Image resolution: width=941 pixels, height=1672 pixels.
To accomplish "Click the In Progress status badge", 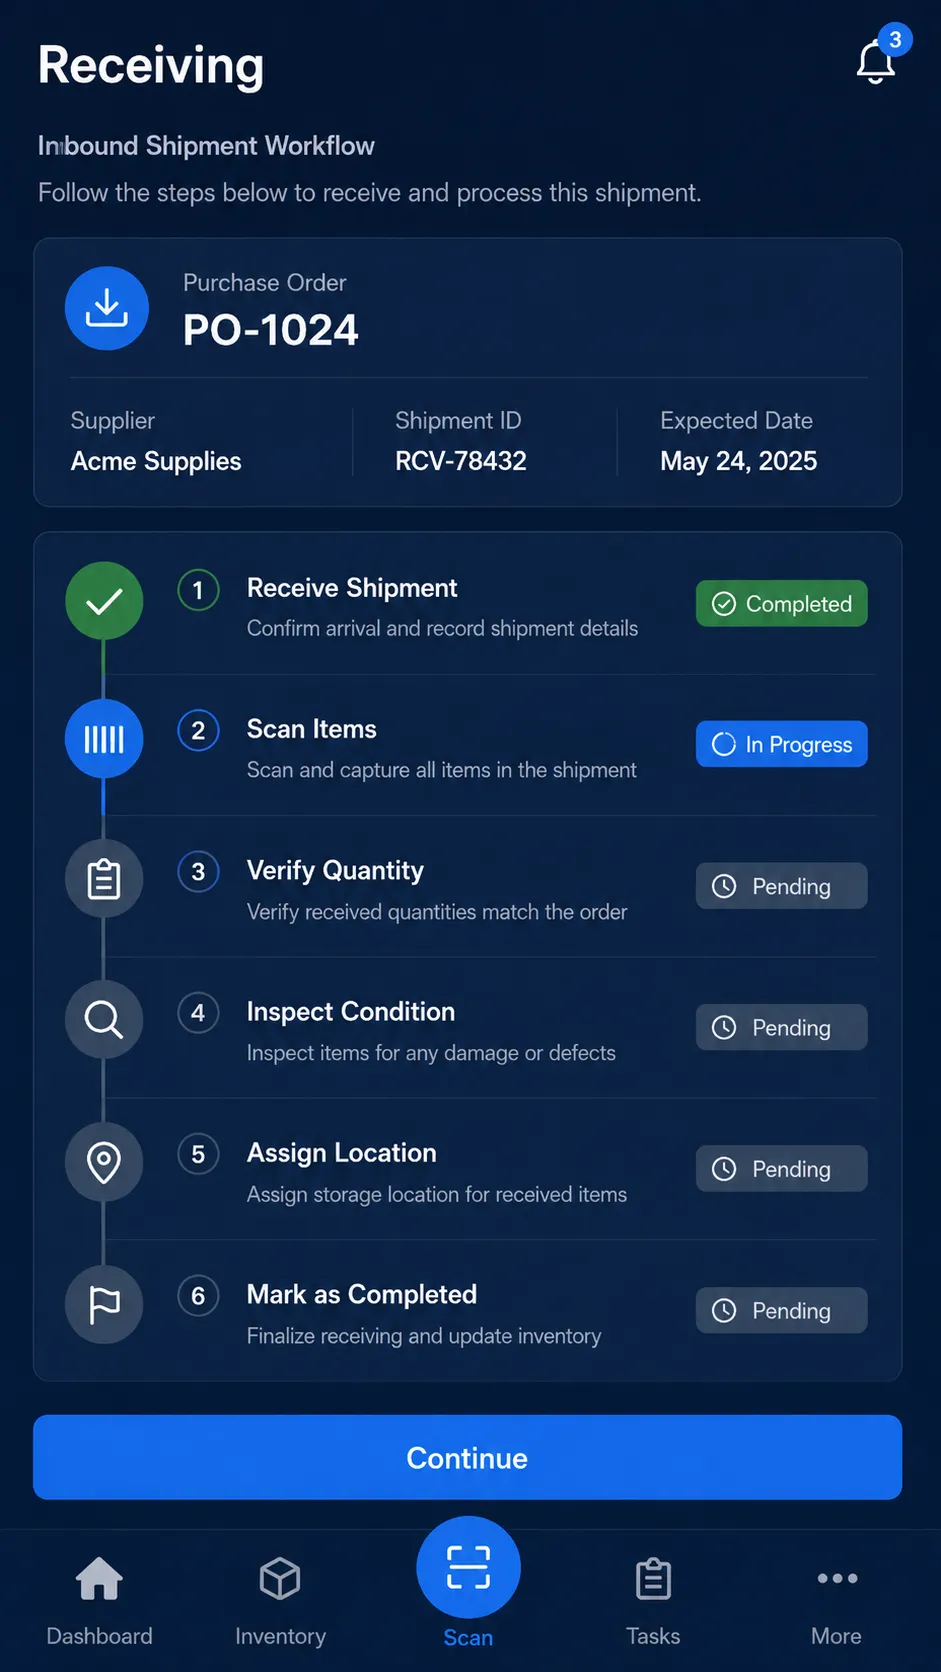I will pyautogui.click(x=782, y=744).
